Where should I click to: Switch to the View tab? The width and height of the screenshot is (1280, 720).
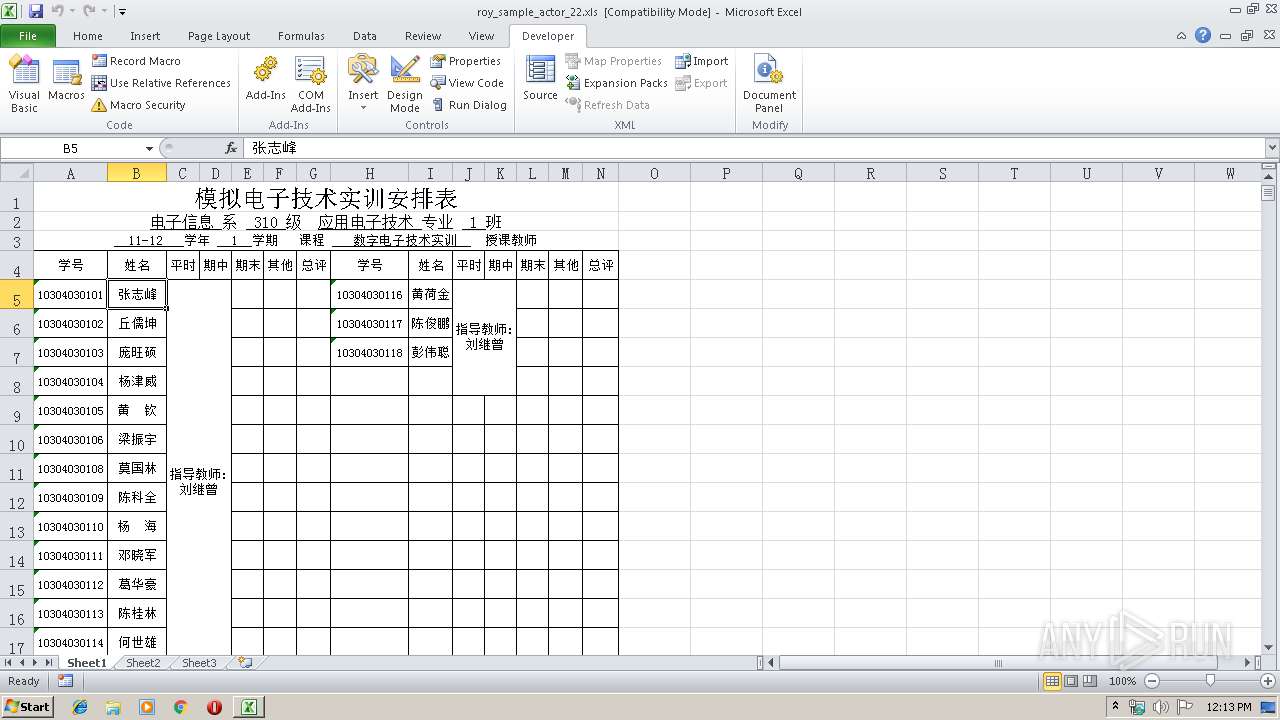pyautogui.click(x=481, y=35)
